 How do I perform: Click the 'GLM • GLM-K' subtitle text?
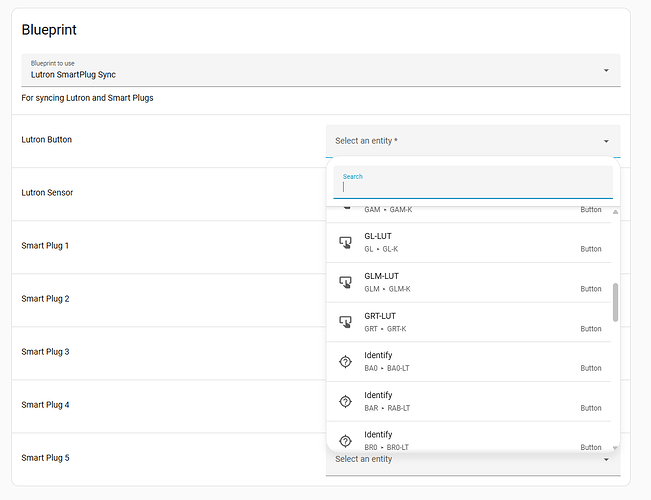pos(387,289)
